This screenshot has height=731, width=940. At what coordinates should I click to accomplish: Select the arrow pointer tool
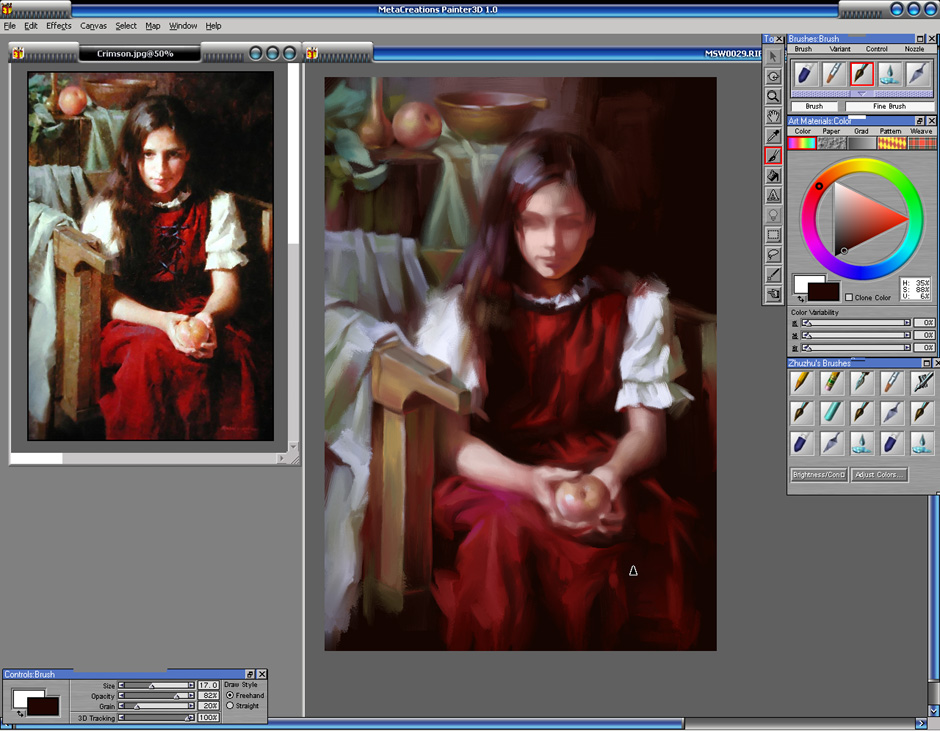click(x=773, y=56)
